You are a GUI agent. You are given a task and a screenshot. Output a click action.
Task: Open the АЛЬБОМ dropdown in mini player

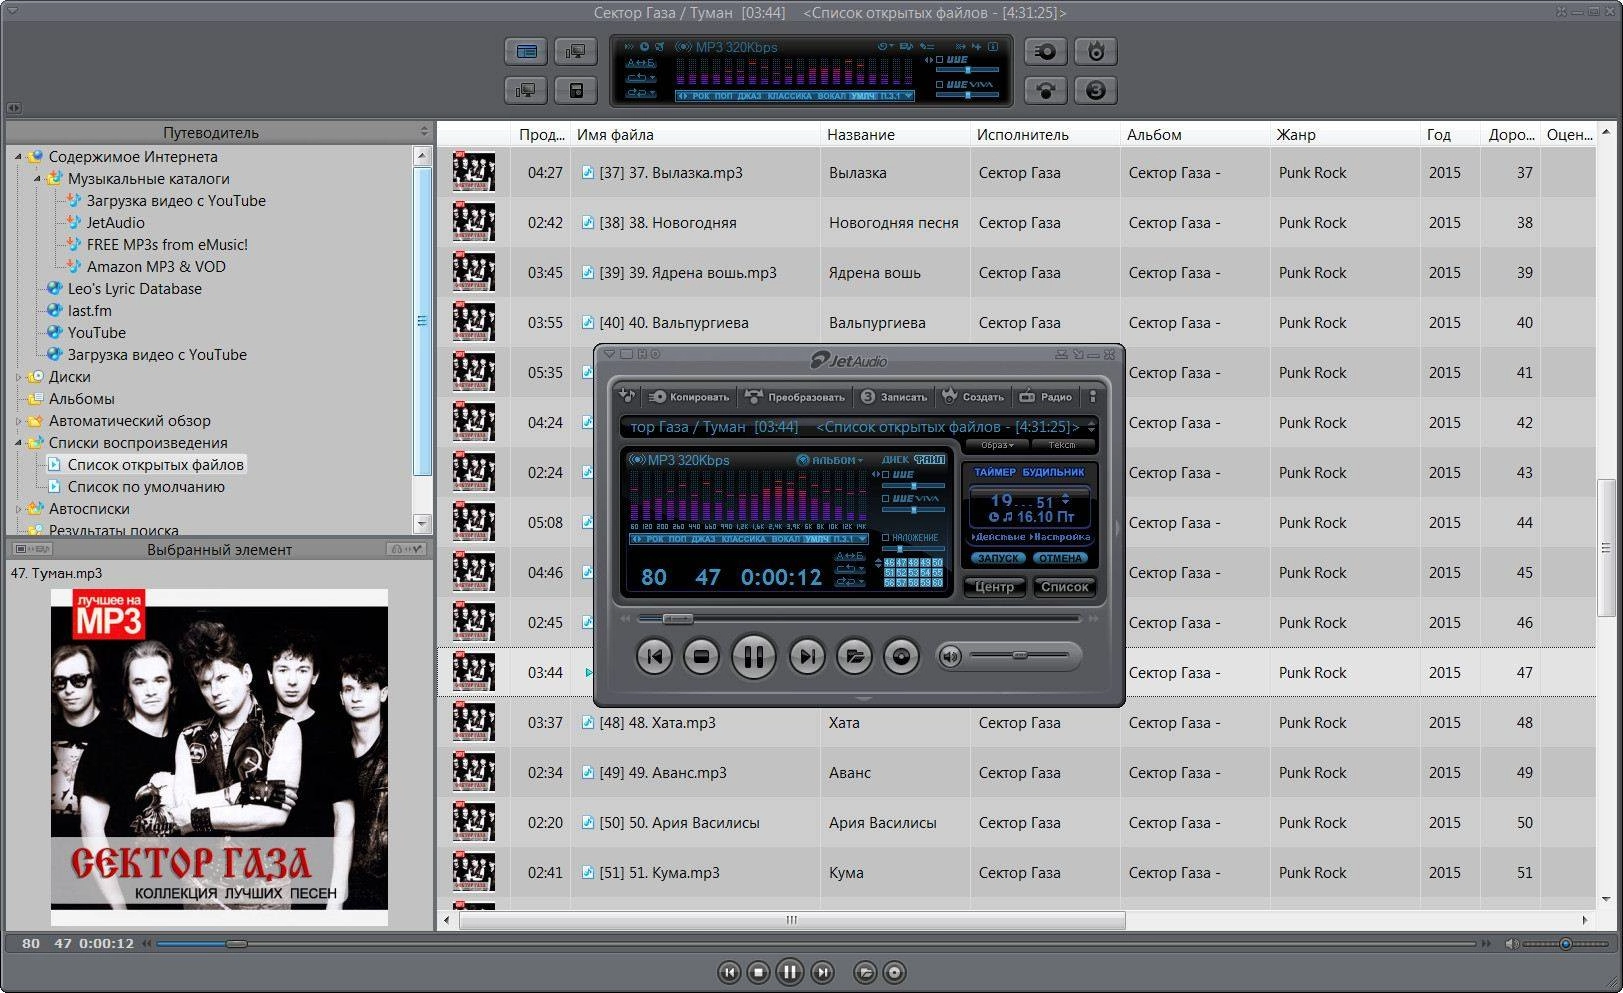(830, 460)
